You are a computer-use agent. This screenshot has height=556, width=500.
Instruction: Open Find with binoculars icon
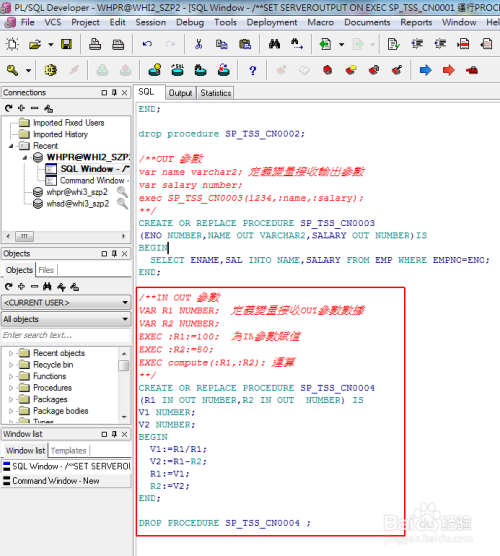point(274,44)
